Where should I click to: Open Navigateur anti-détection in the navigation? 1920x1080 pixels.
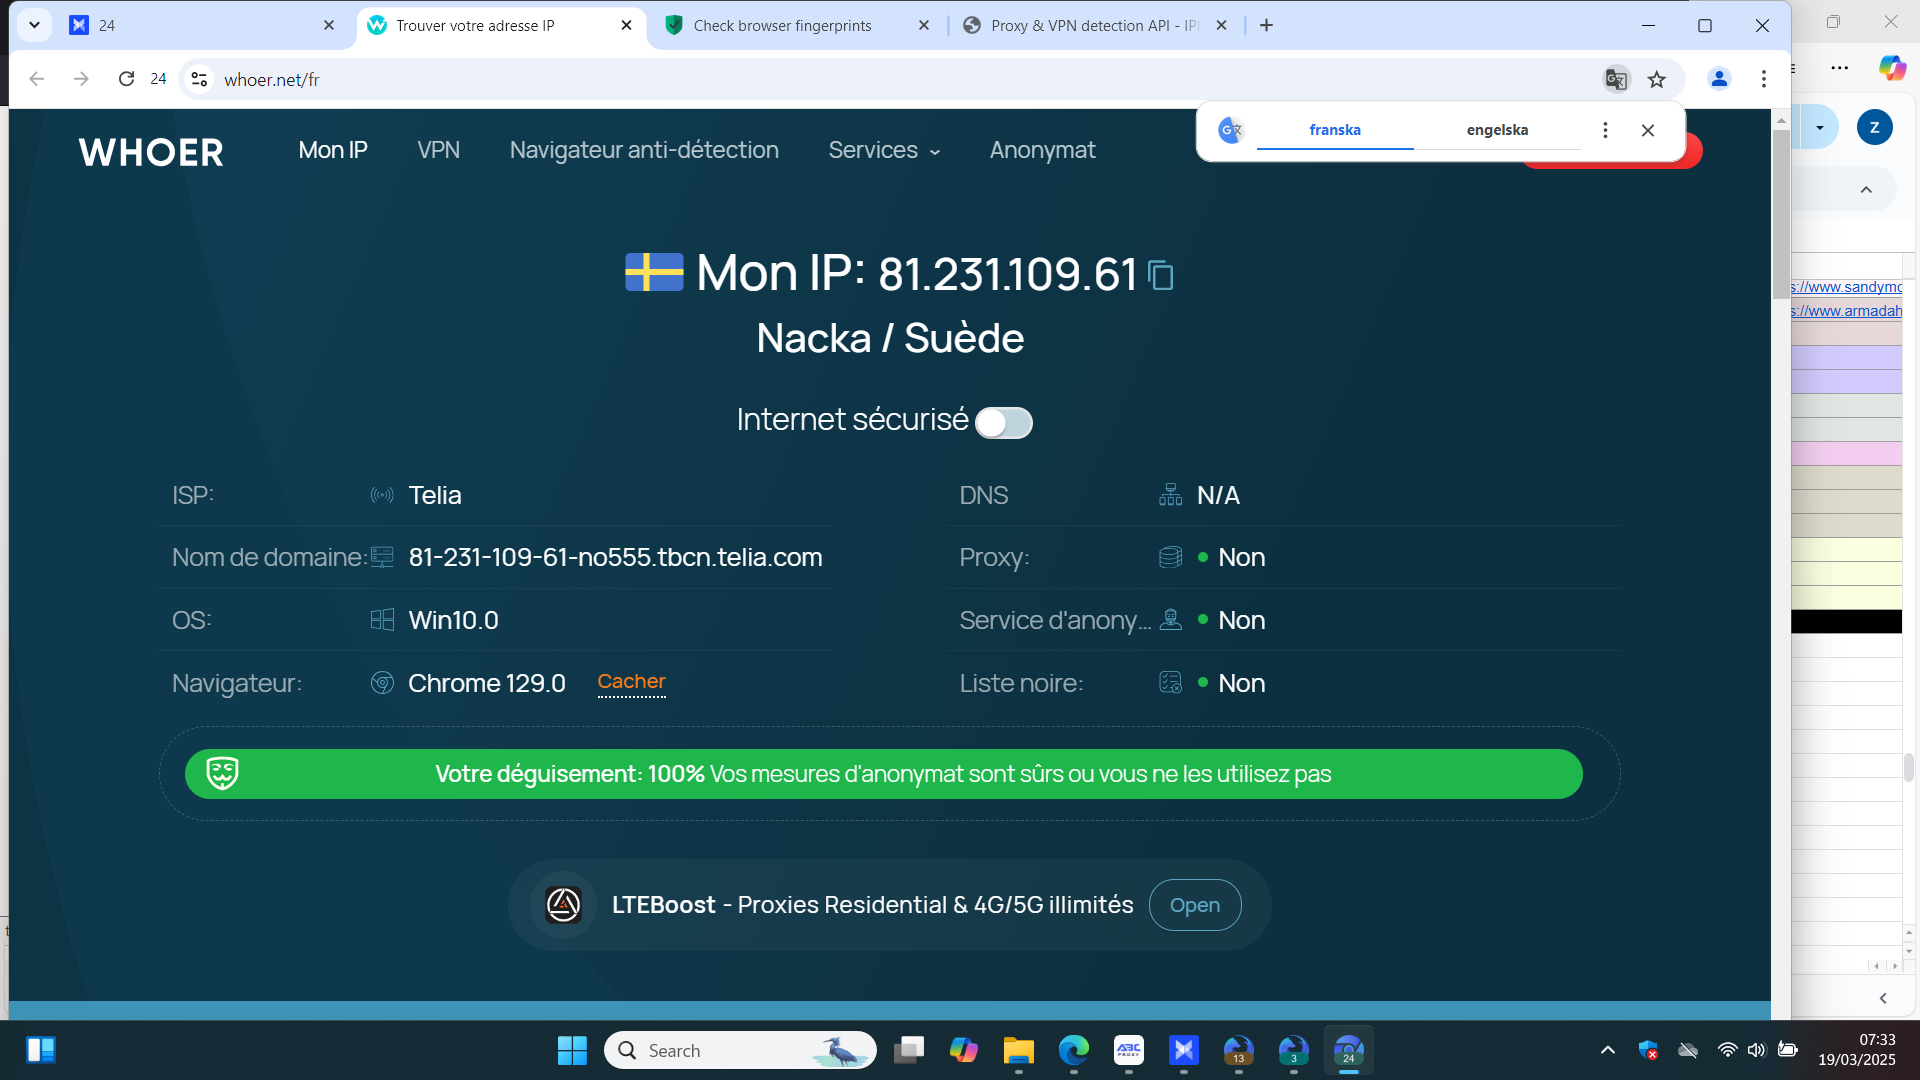pos(644,150)
